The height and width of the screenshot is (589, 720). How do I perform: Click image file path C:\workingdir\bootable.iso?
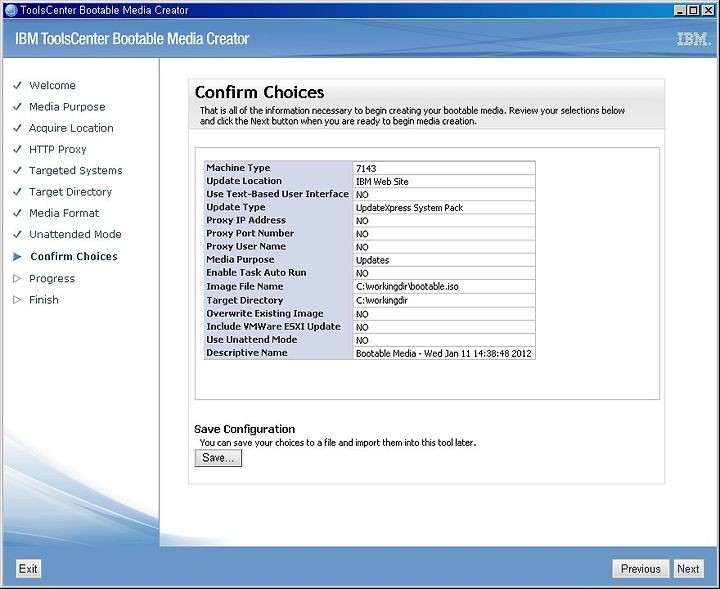[x=407, y=286]
